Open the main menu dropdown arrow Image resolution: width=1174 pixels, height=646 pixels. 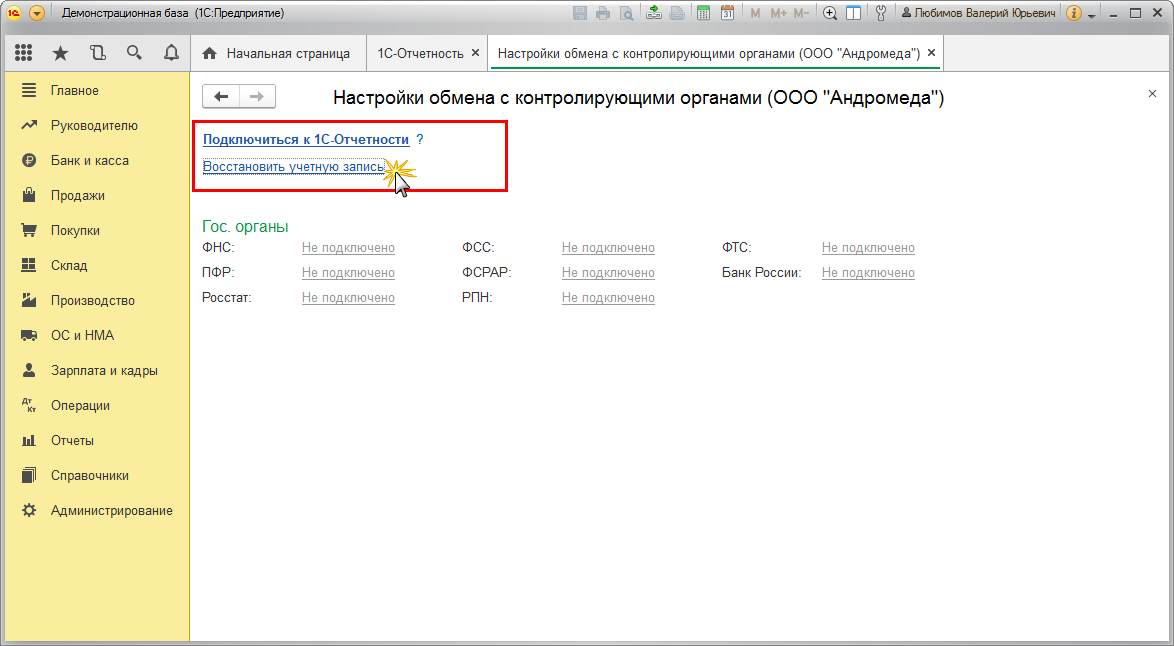tap(37, 13)
